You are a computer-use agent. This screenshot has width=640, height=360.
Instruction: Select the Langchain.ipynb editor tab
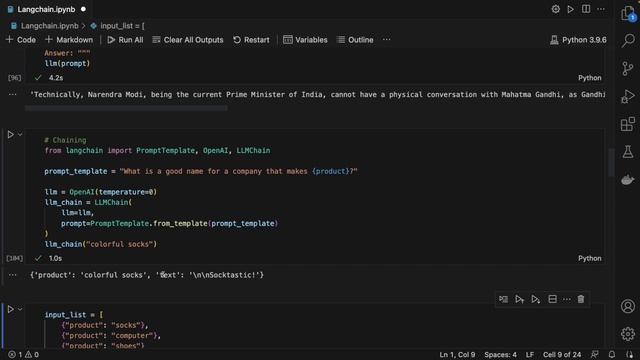click(x=46, y=9)
